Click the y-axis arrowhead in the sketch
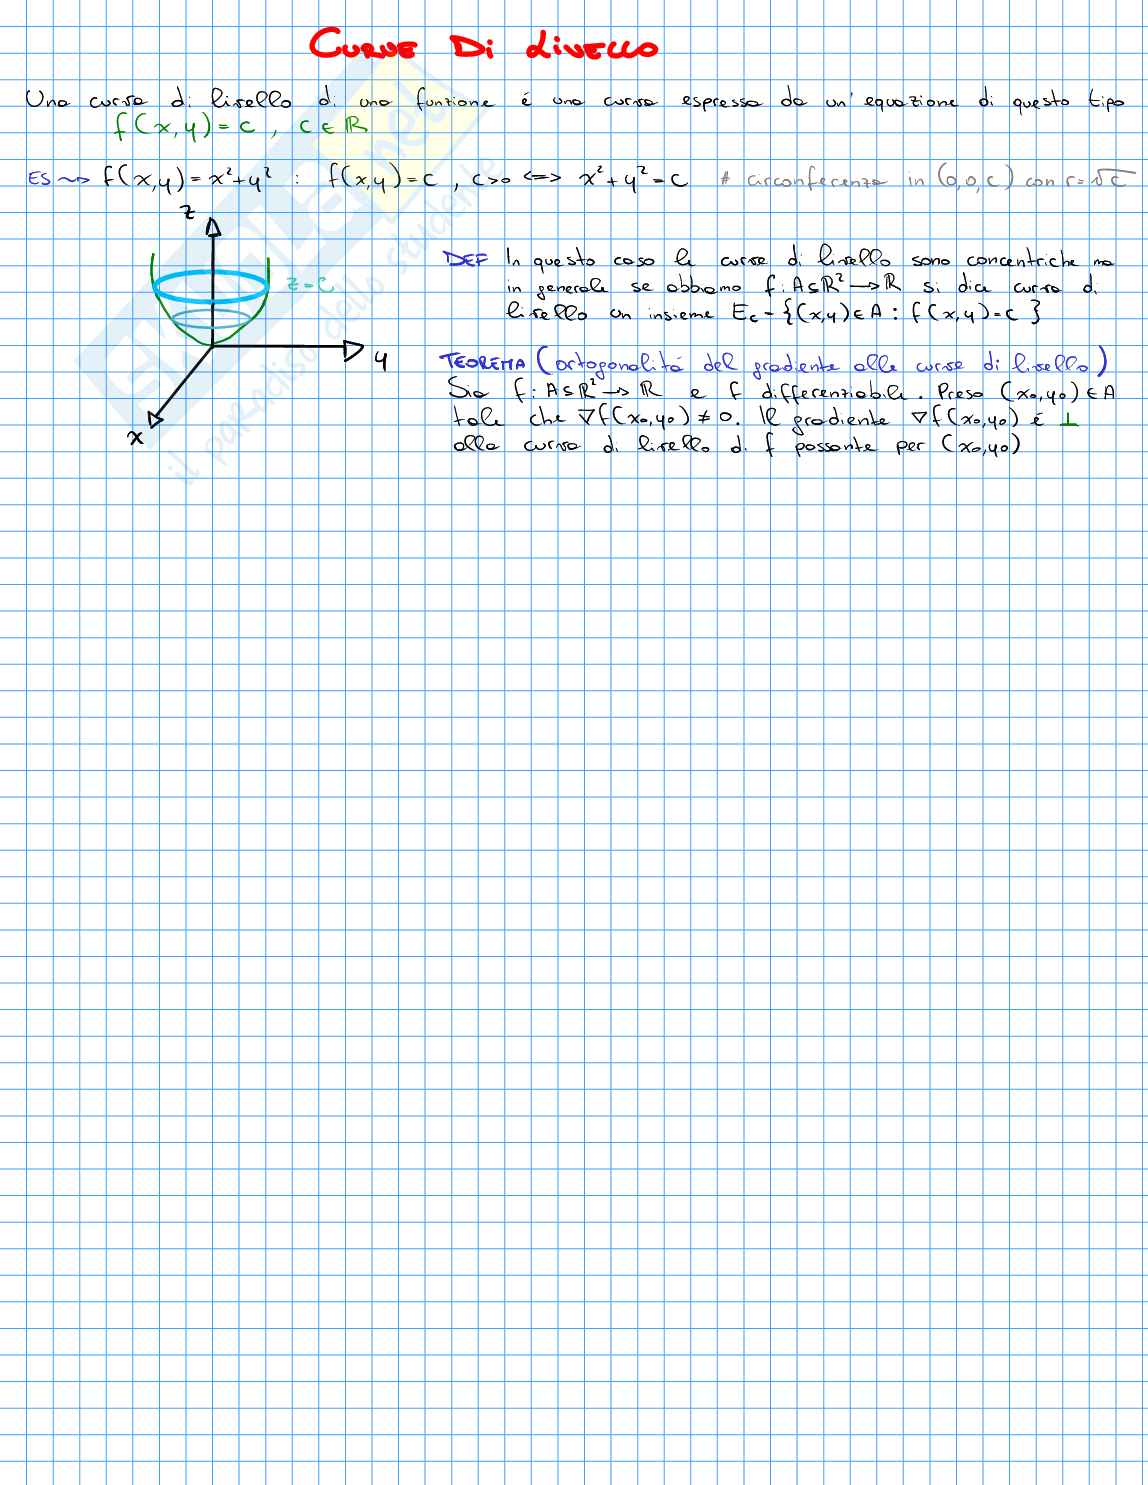The width and height of the screenshot is (1148, 1485). point(353,349)
